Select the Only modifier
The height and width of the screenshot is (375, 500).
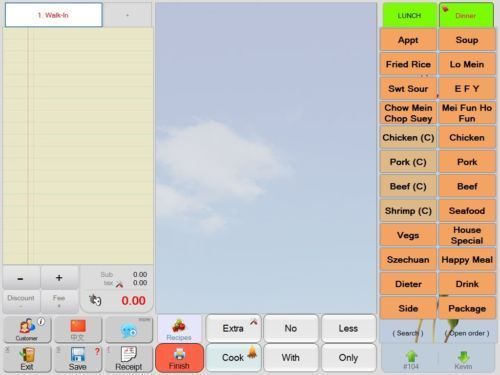pyautogui.click(x=349, y=358)
